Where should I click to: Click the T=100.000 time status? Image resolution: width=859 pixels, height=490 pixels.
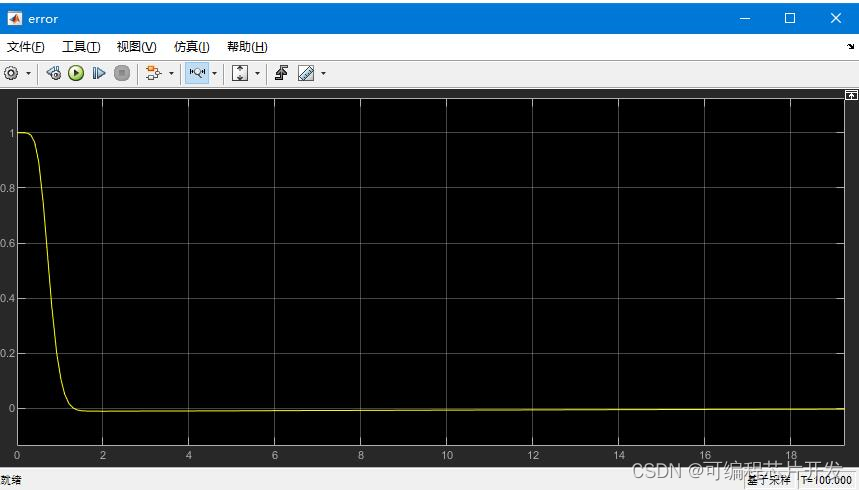click(x=827, y=480)
